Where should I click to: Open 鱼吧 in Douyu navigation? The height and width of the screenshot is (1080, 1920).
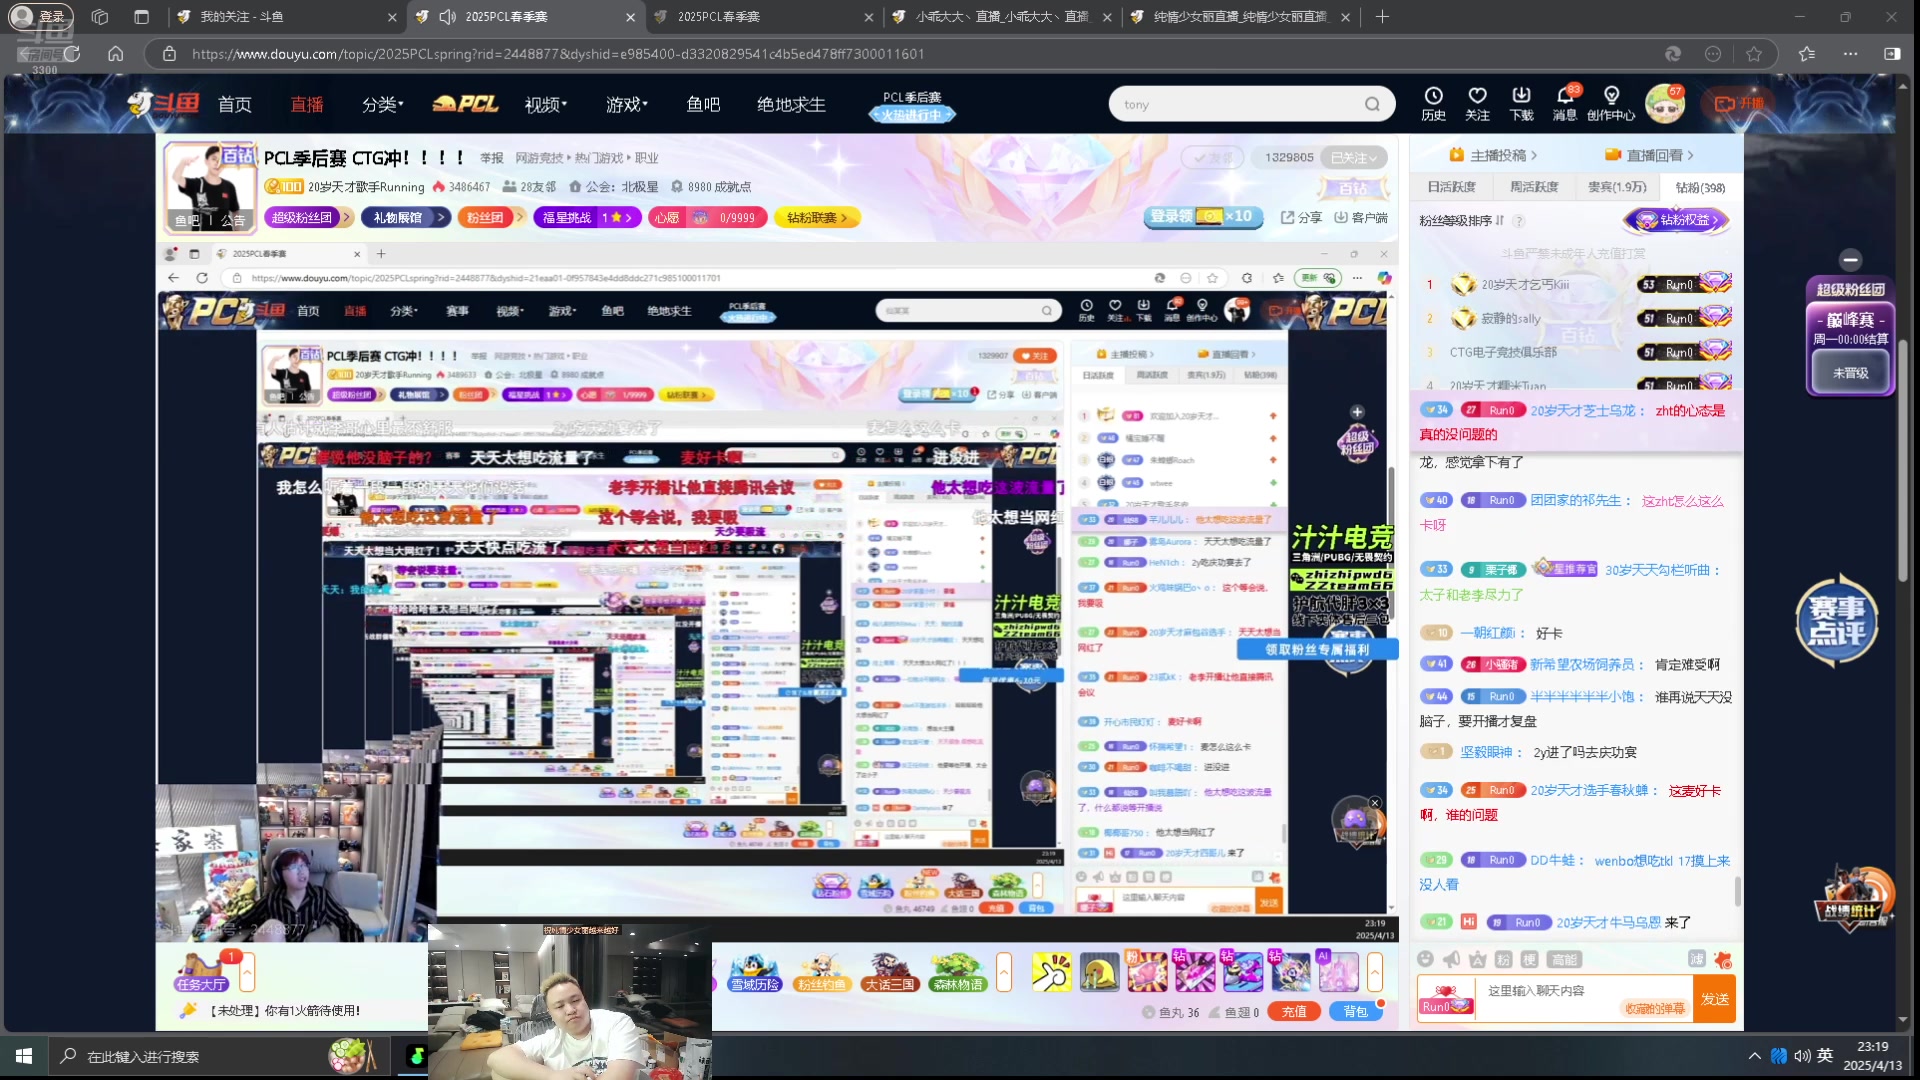703,104
